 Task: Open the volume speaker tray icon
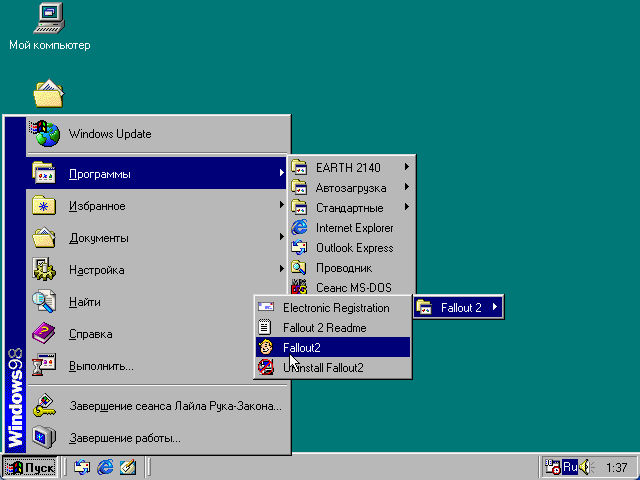[x=586, y=467]
